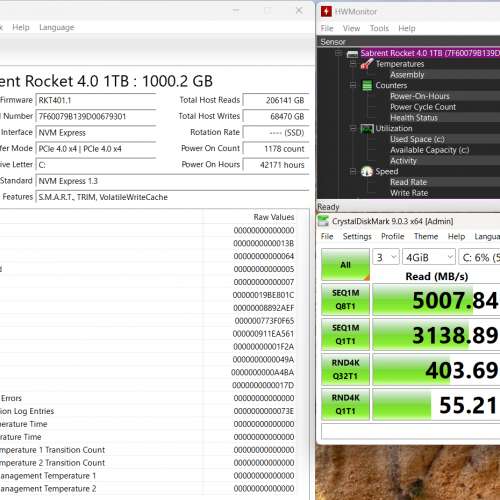This screenshot has height=500, width=500.
Task: Collapse the Counters node in HWMonitor
Action: click(x=353, y=85)
